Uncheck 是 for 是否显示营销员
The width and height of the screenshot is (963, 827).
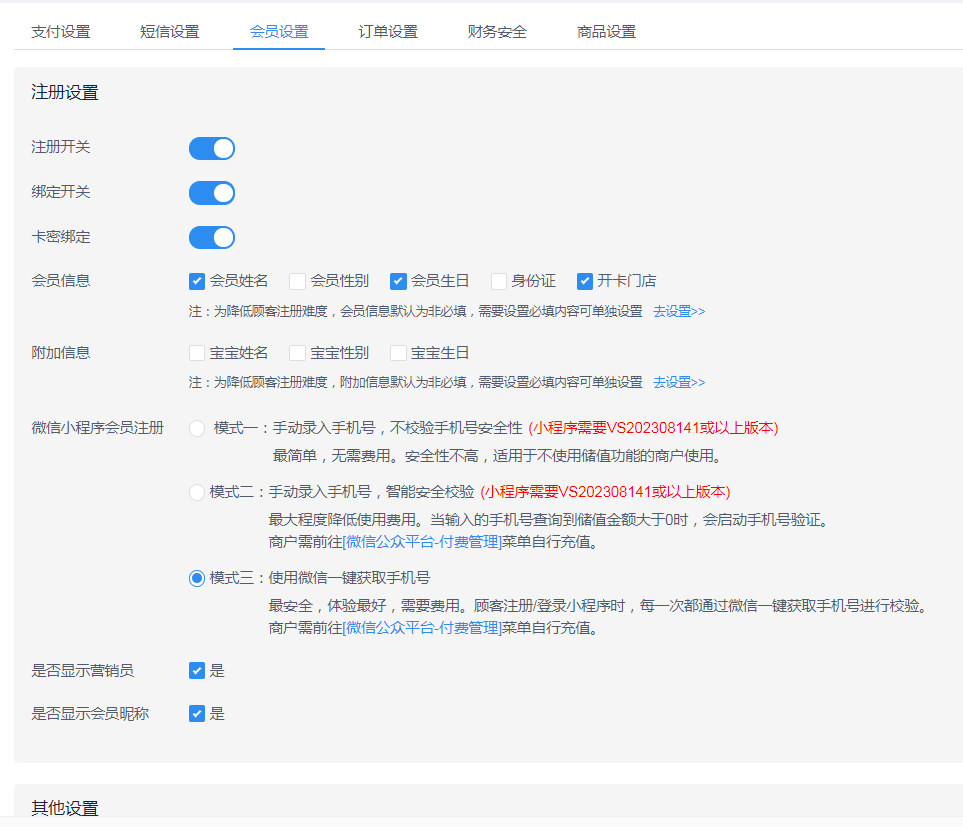[197, 670]
